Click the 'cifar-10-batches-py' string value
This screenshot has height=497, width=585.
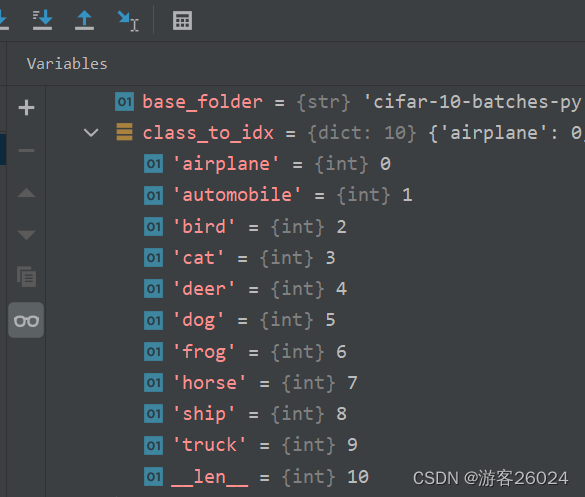click(x=474, y=102)
